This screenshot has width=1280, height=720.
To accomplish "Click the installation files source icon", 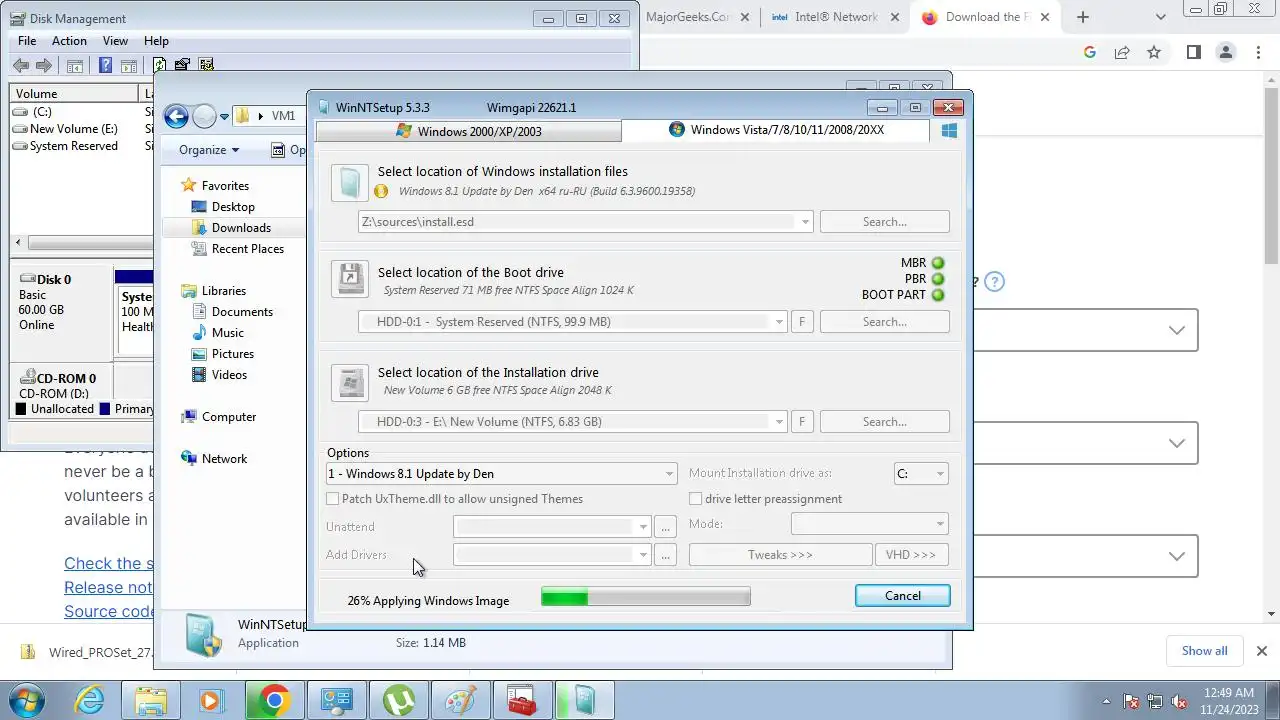I will pos(350,183).
